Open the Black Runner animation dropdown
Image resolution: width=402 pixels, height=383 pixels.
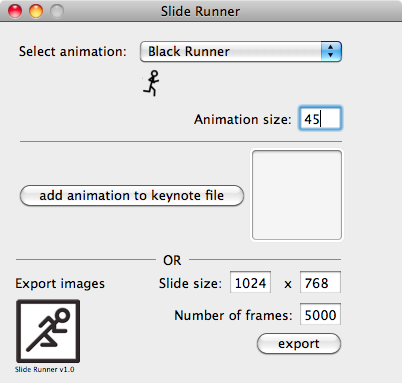[x=241, y=52]
